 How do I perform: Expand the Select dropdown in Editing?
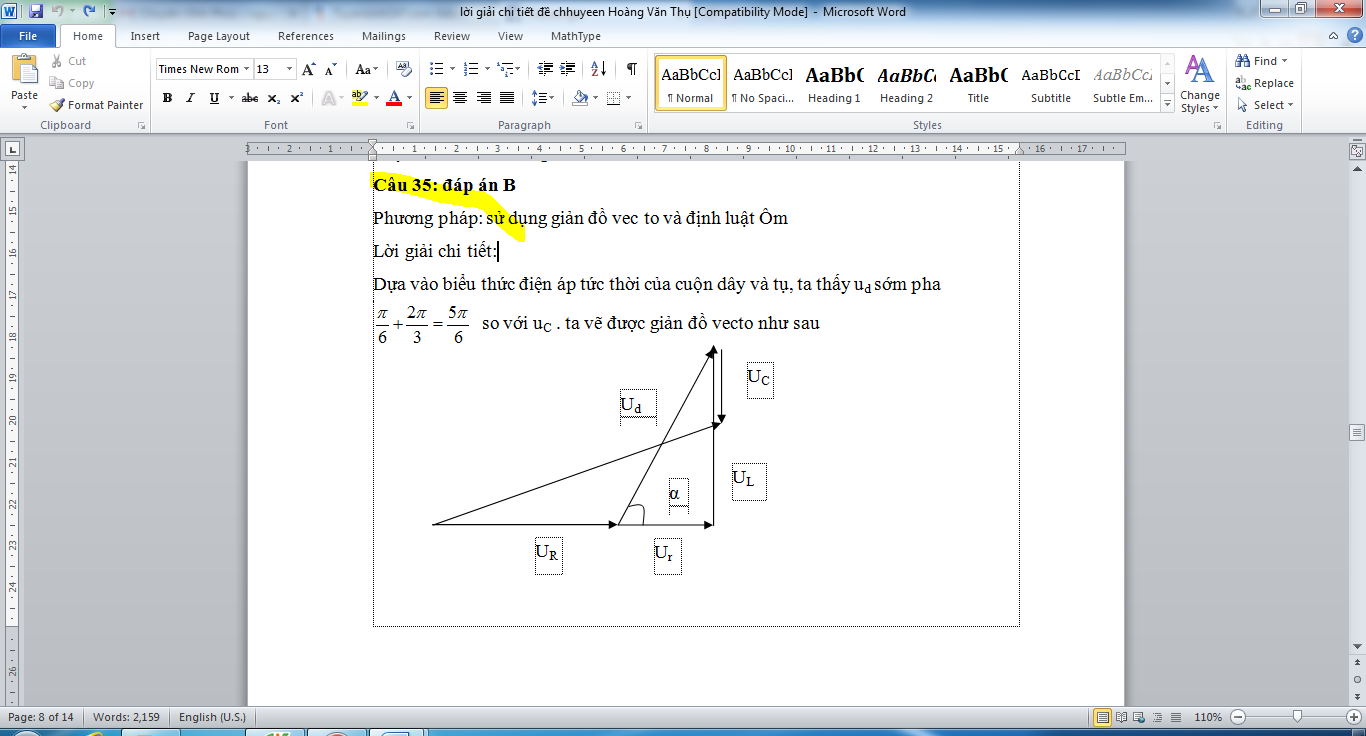1266,105
